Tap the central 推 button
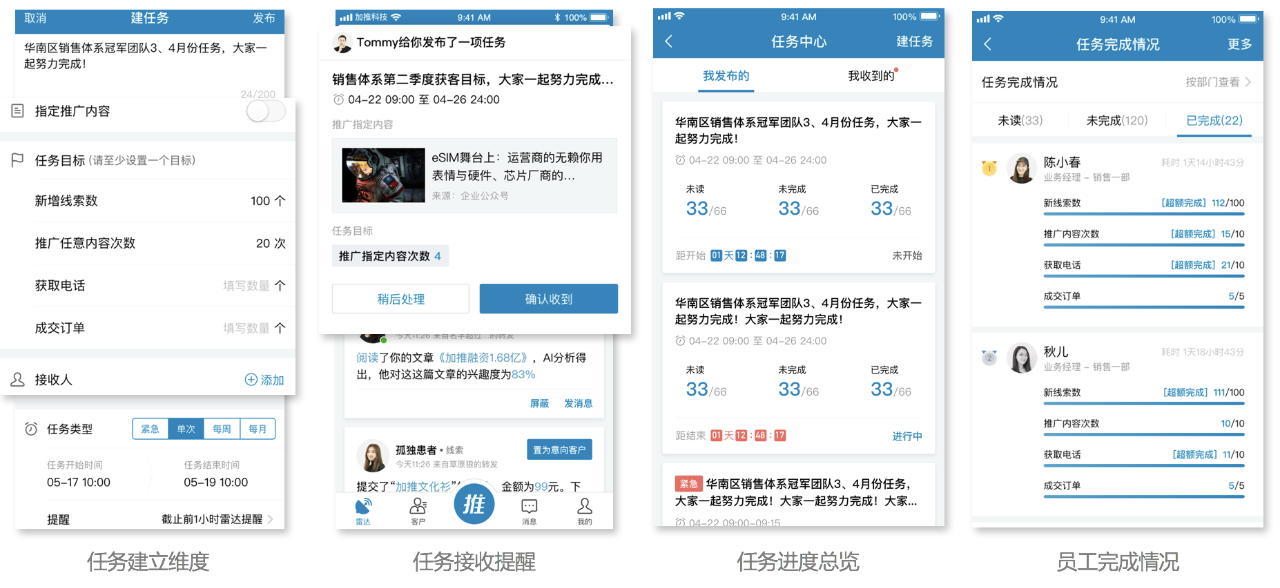1280x588 pixels. click(x=474, y=503)
